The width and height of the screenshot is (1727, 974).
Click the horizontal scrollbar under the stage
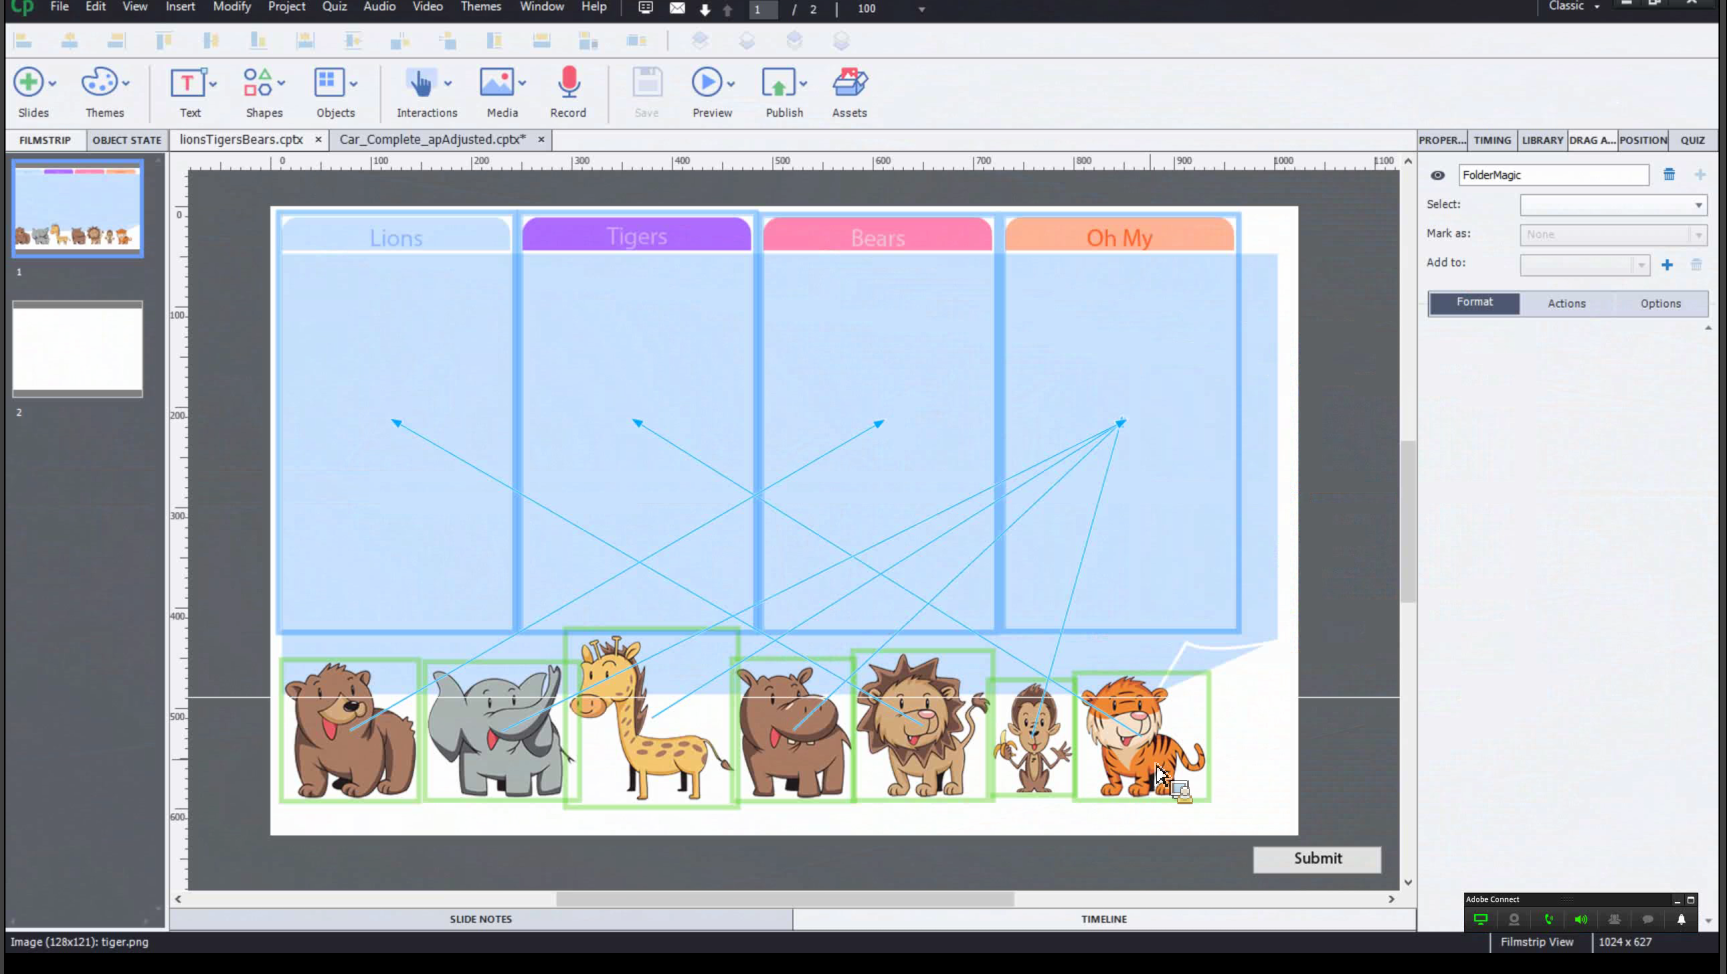click(x=784, y=899)
